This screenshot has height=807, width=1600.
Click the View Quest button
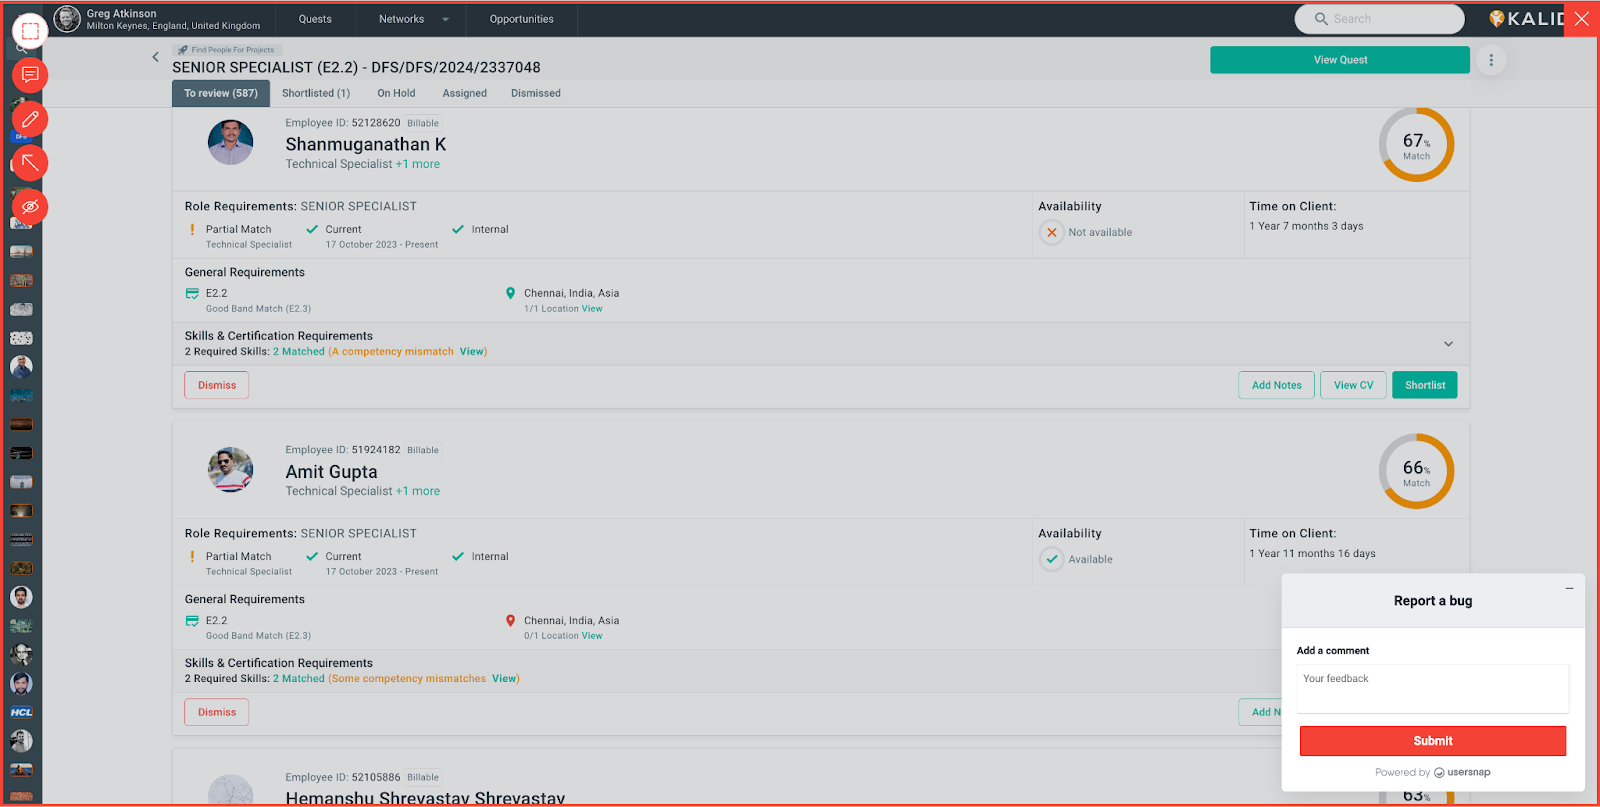click(x=1339, y=60)
